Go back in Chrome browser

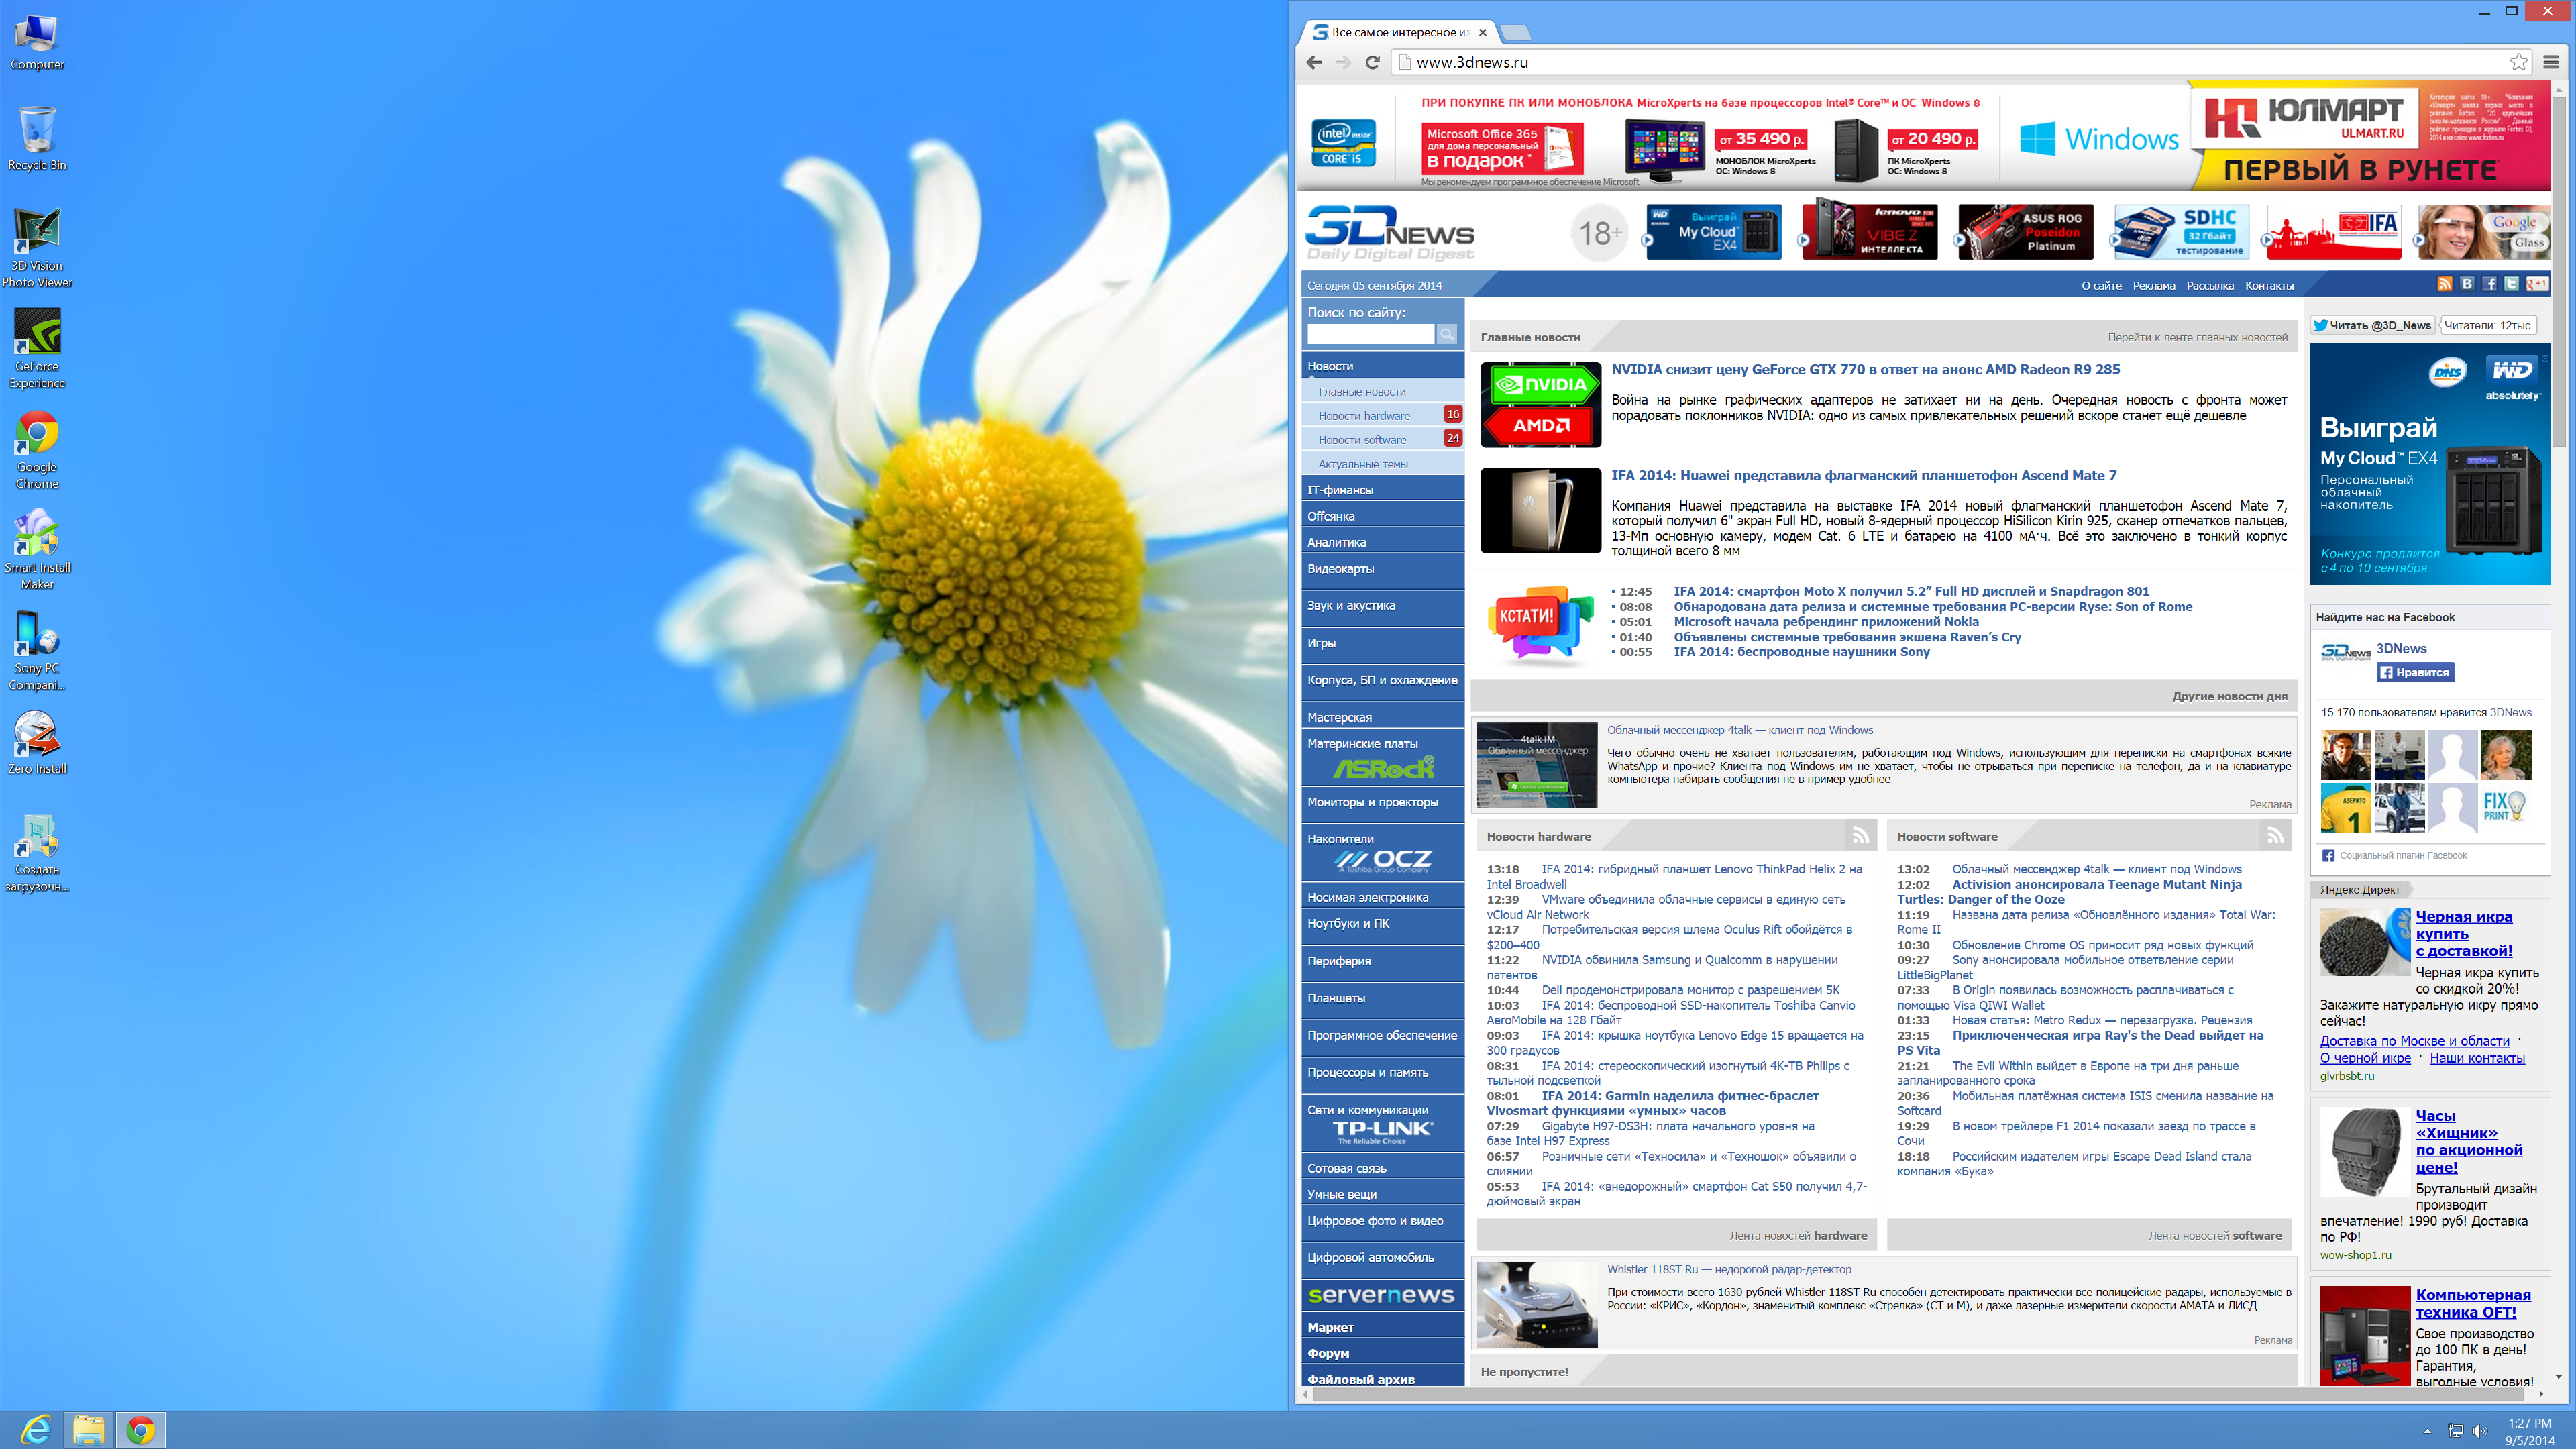pyautogui.click(x=1315, y=62)
